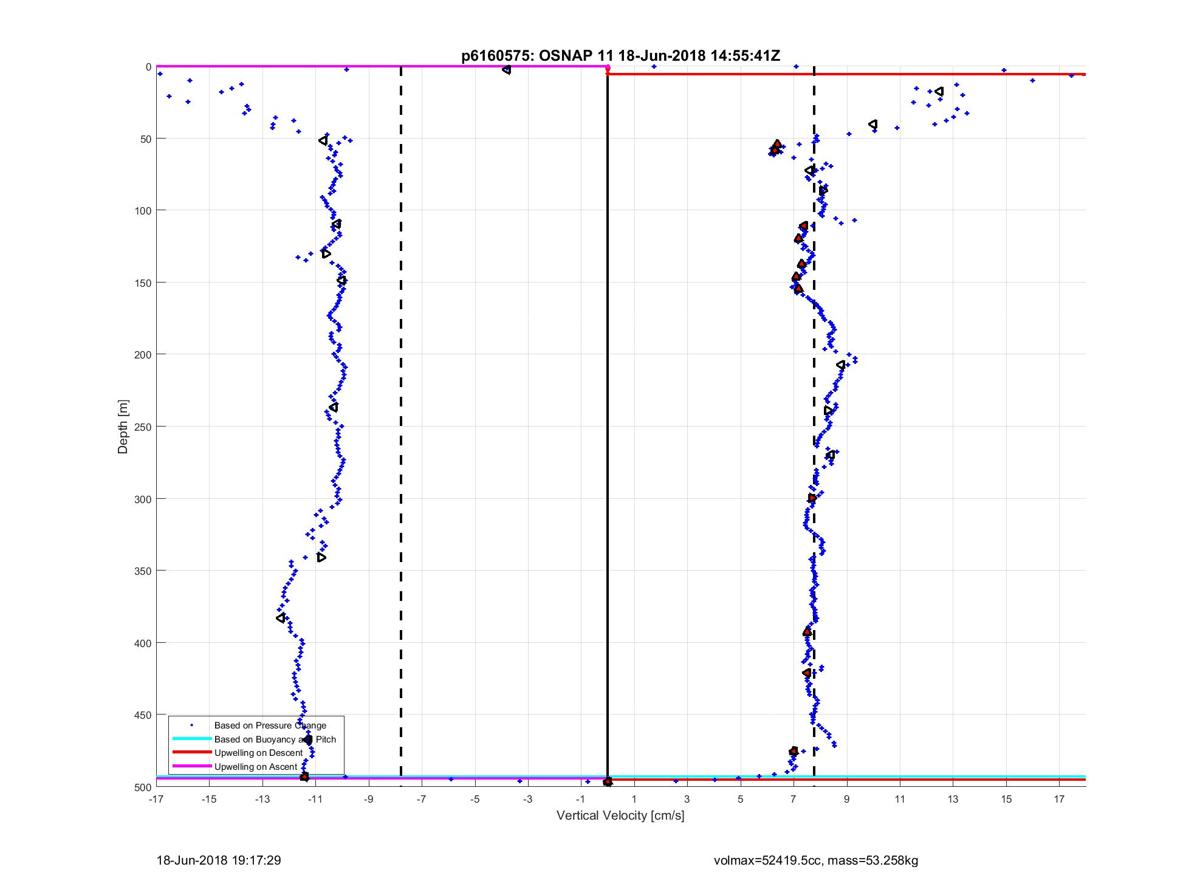Click x-axis tick label -7
Viewport: 1200px width, 885px height.
pos(421,799)
